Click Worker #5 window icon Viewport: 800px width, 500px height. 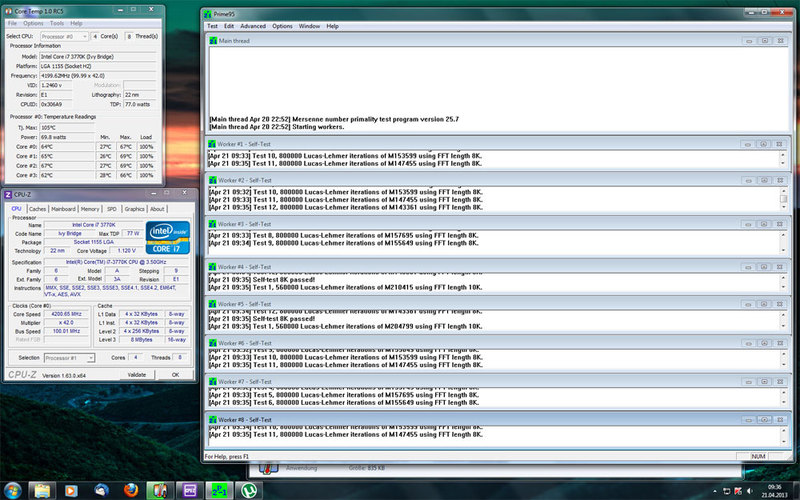coord(212,304)
